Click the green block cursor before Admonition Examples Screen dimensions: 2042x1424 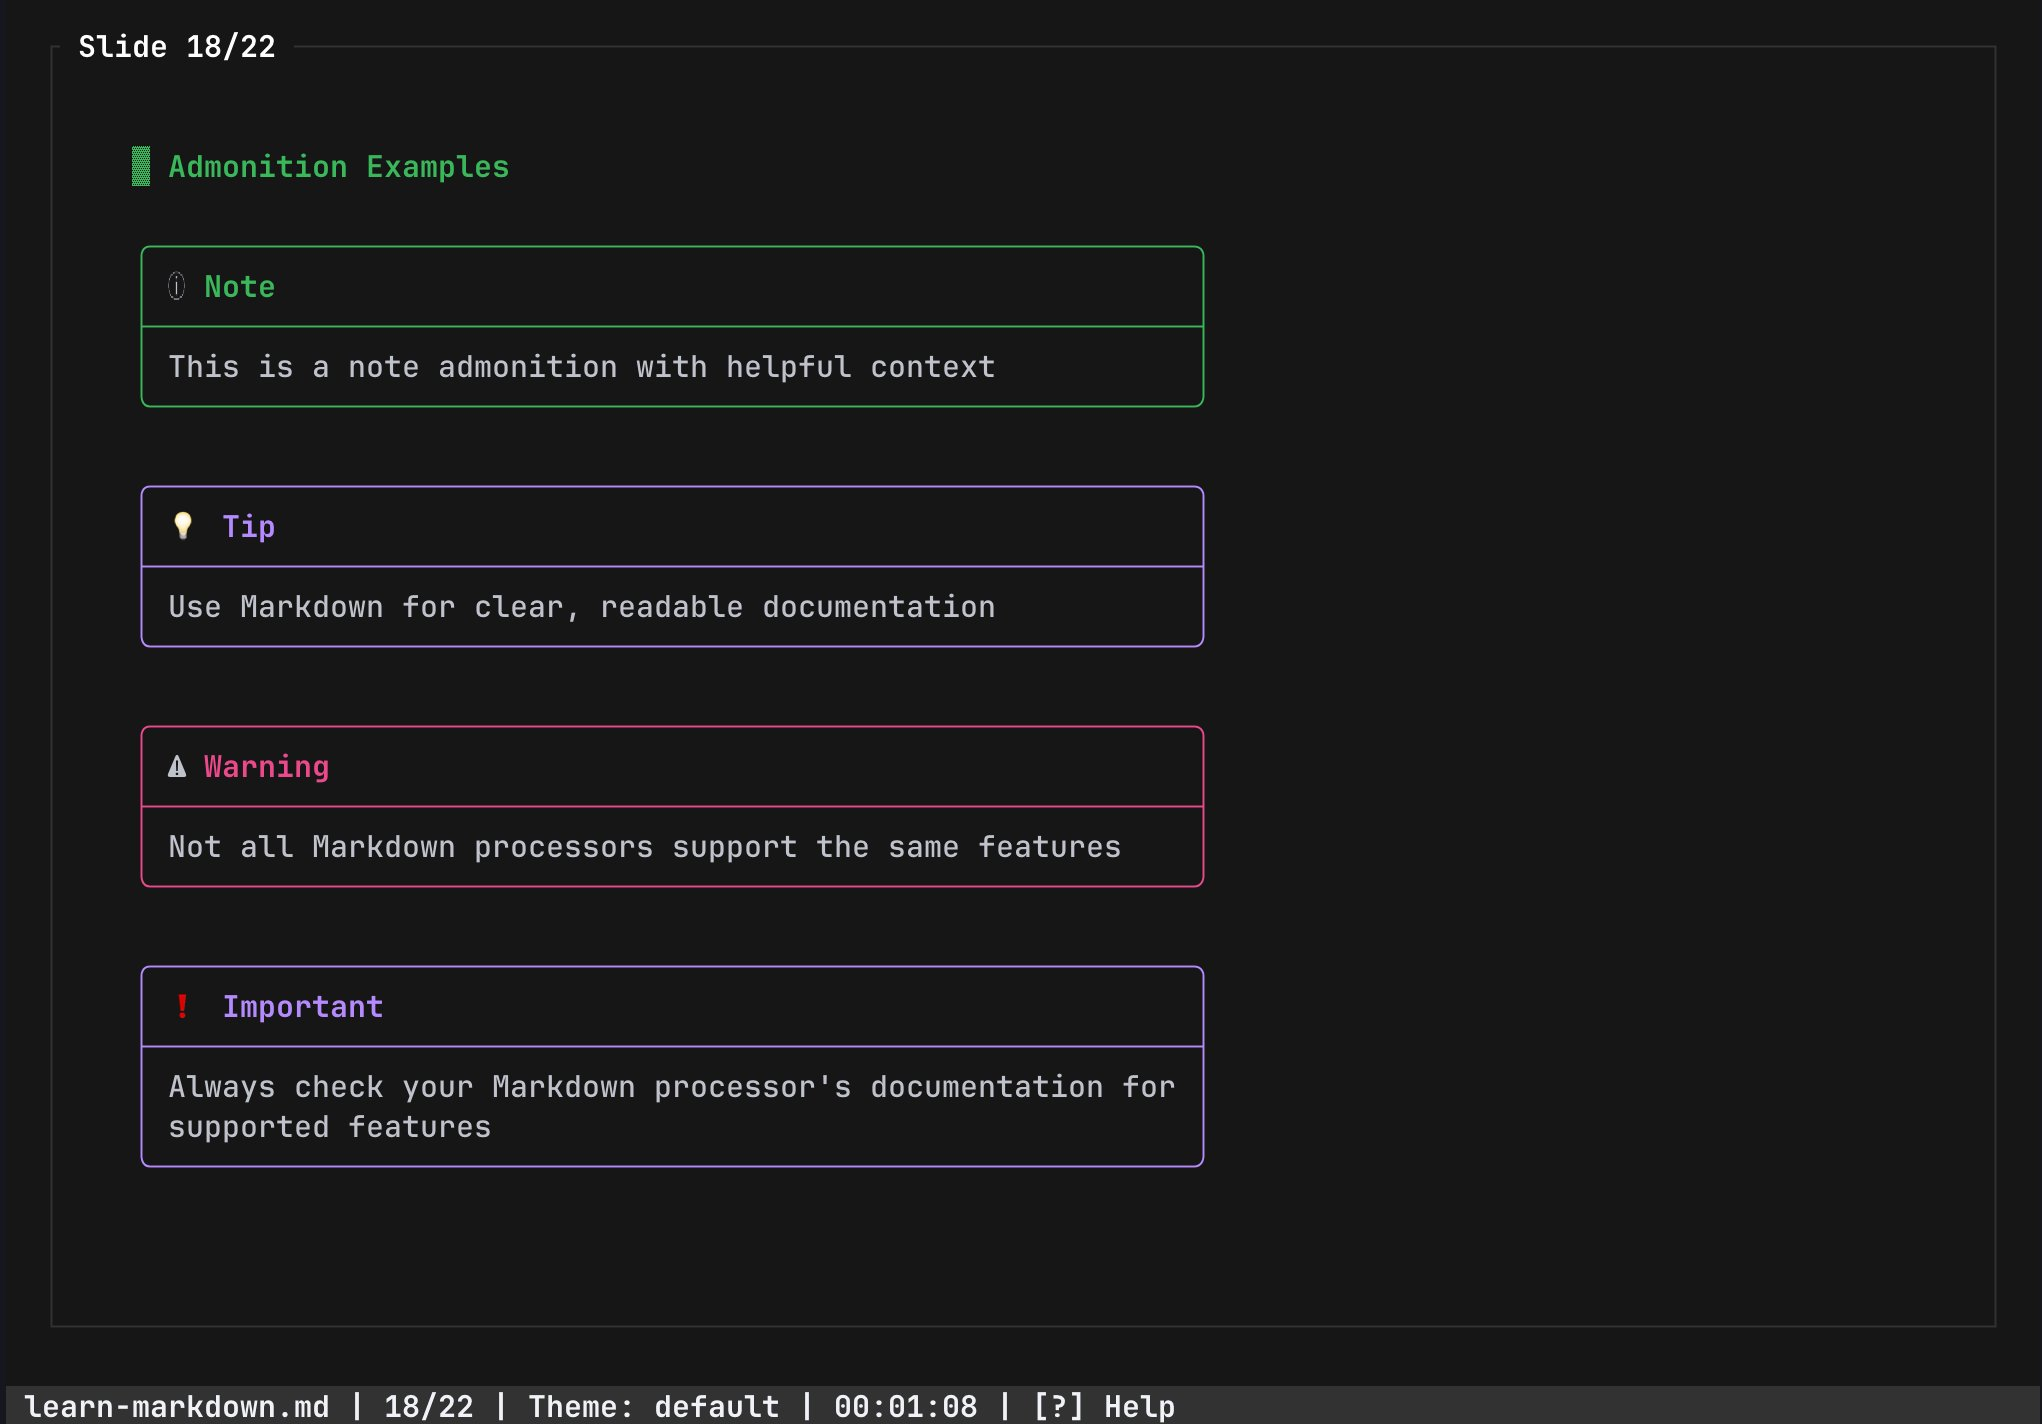139,166
